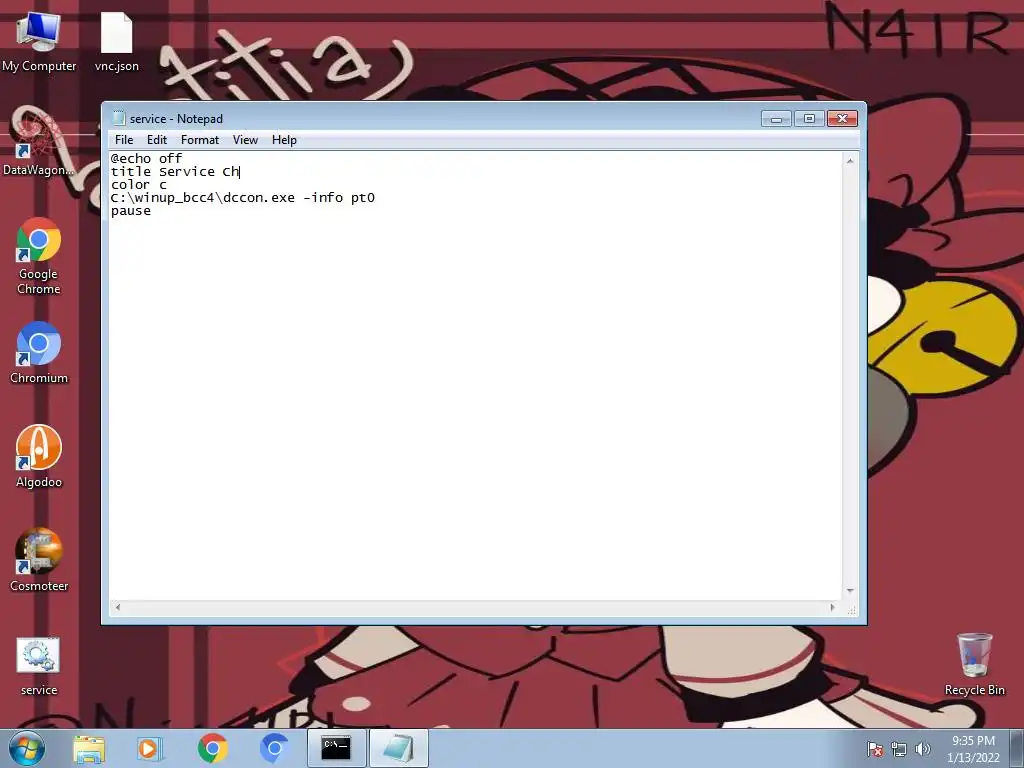Open Help menu in Notepad
Screen dimensions: 1024x768
(x=284, y=140)
